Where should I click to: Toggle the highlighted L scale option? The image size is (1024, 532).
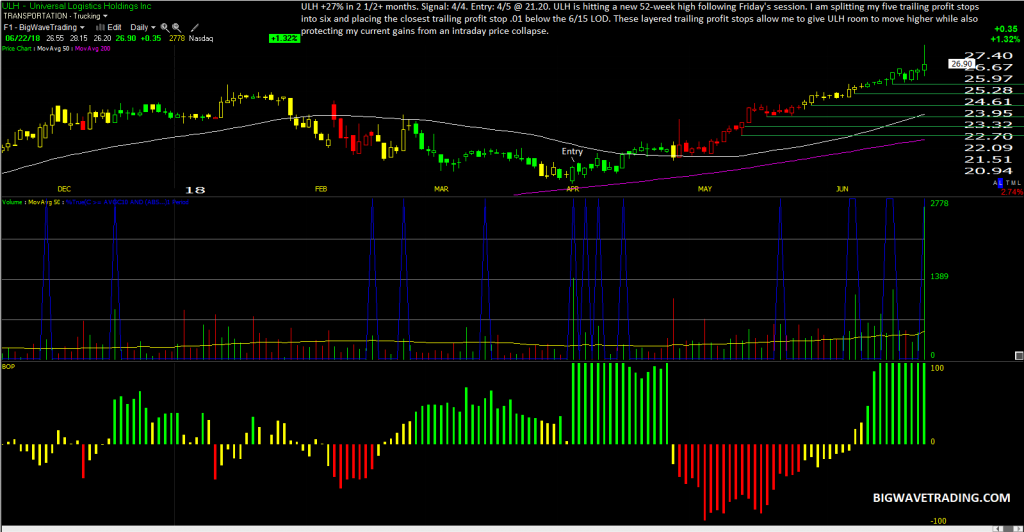(1000, 183)
